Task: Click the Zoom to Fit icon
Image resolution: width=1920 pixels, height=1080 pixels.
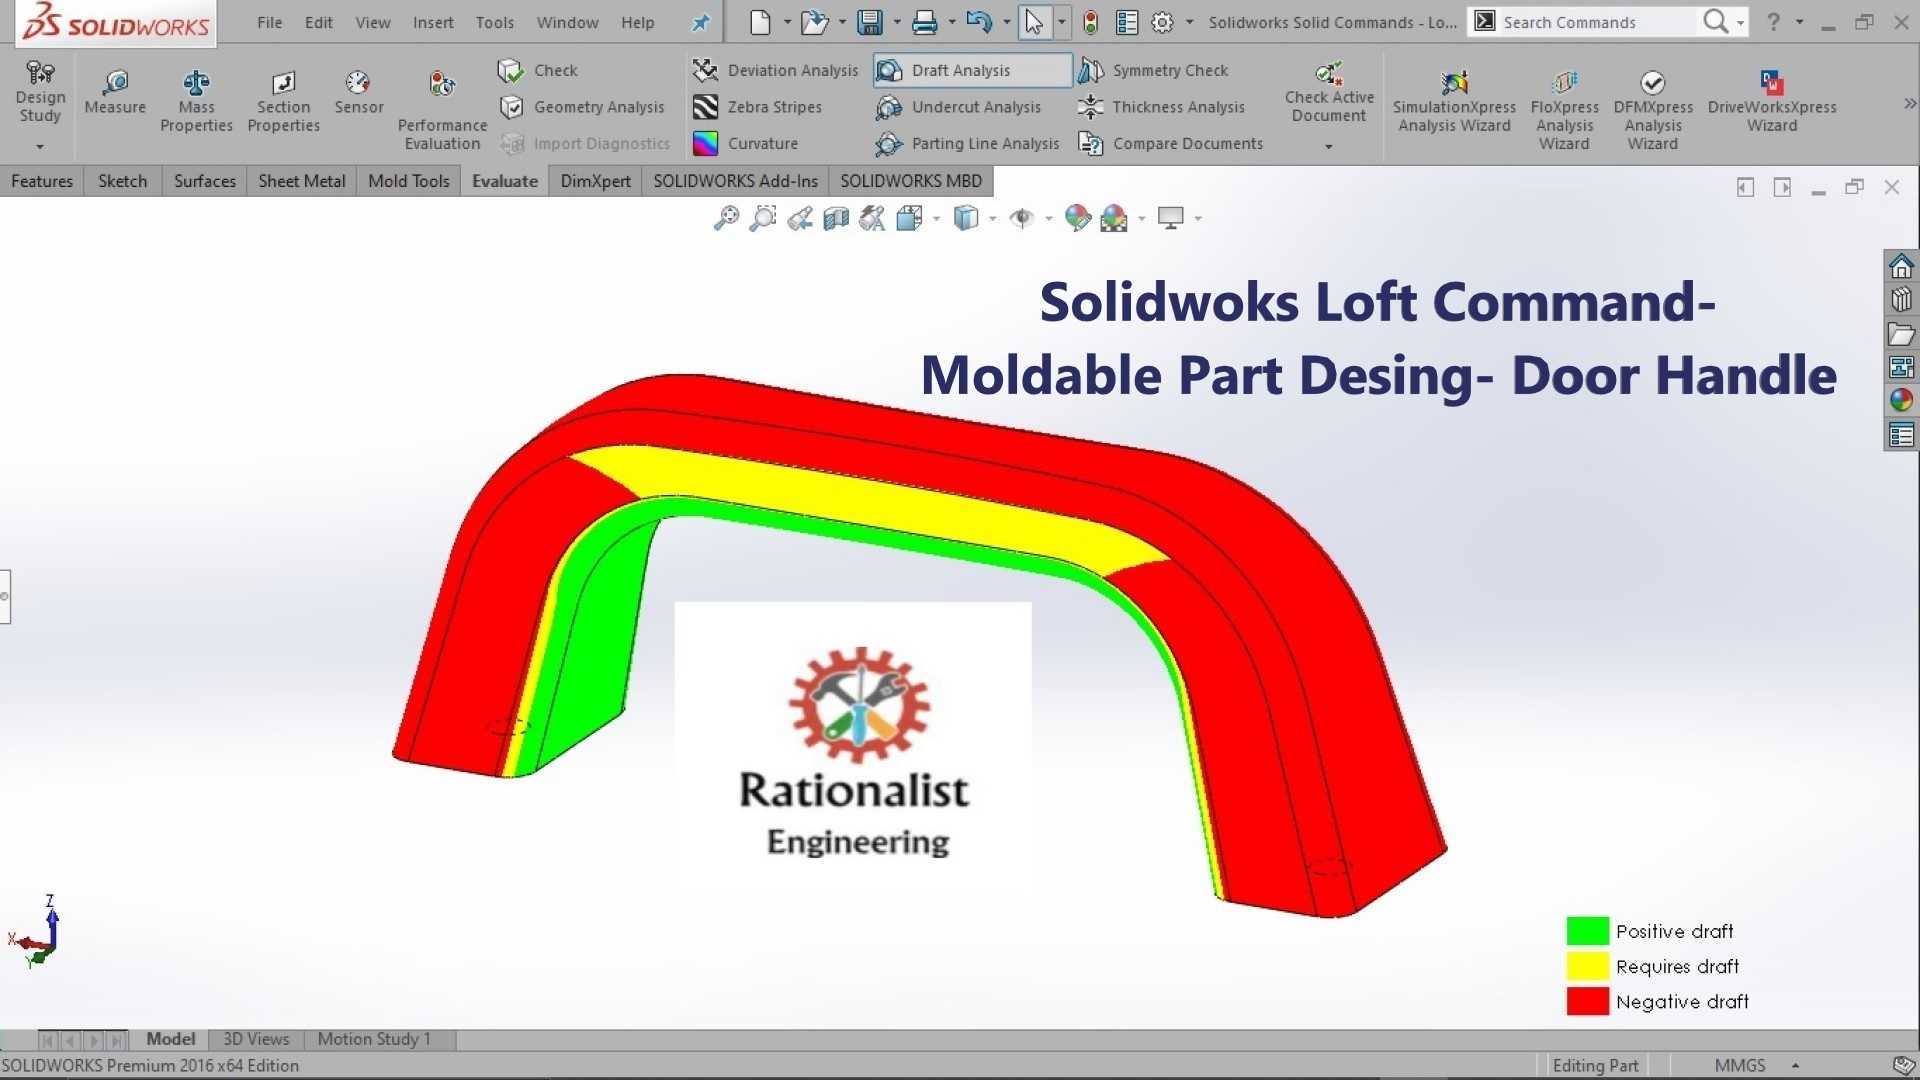Action: [x=726, y=217]
